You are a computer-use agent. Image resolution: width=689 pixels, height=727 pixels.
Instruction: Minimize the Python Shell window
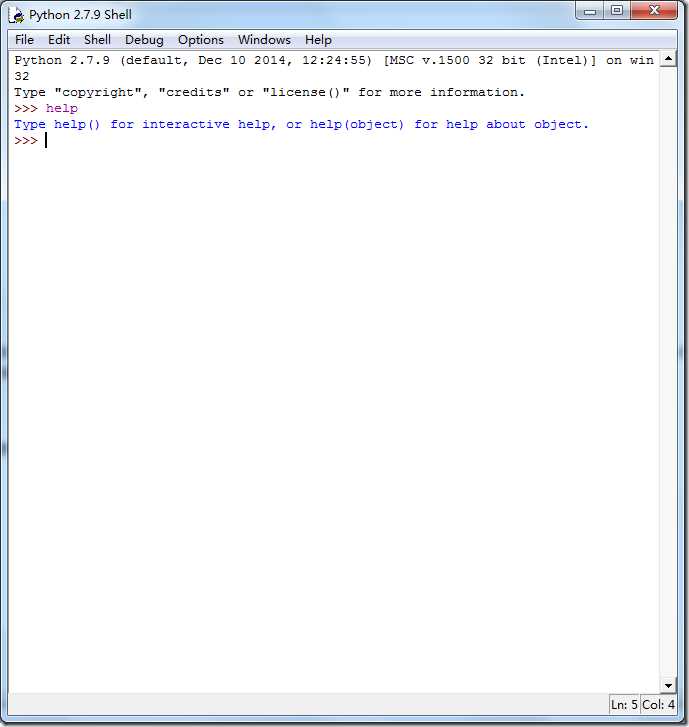click(x=590, y=11)
